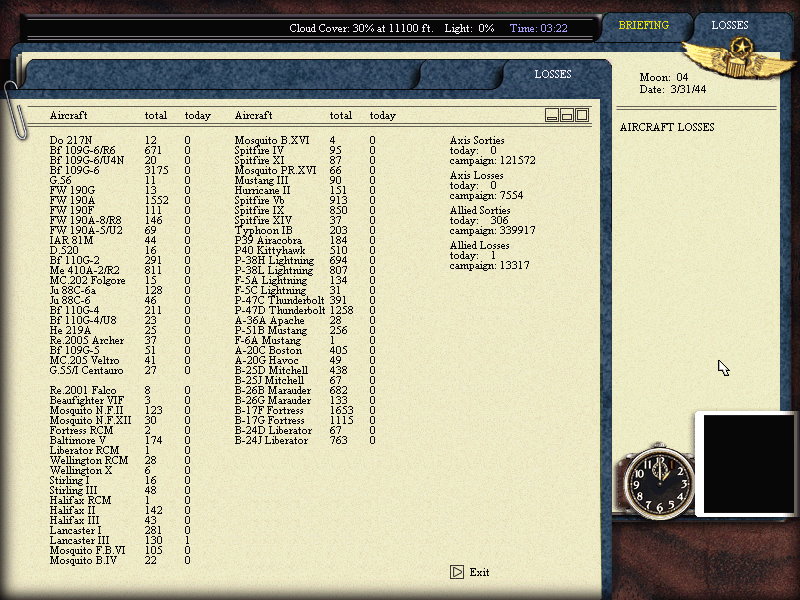Screen dimensions: 800x600
Task: Click the Exit text label
Action: pyautogui.click(x=480, y=572)
